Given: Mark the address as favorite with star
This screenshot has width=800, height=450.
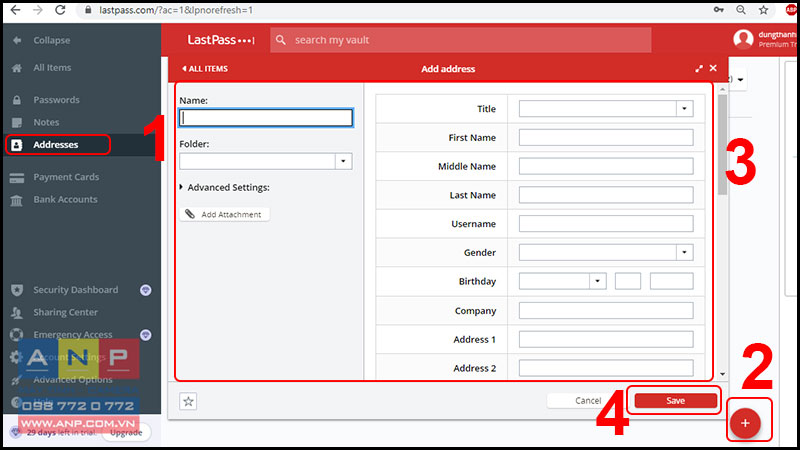Looking at the screenshot, I should [x=188, y=402].
